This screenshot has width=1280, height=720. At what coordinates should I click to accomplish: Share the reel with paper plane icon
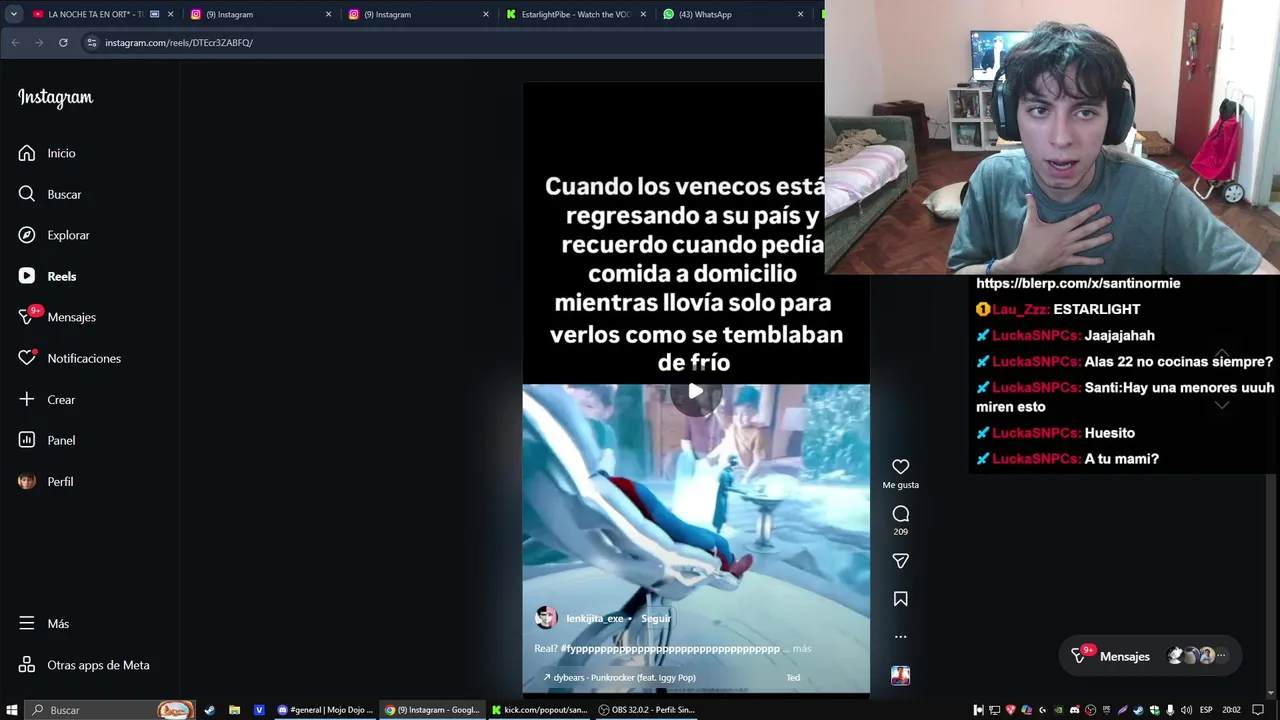tap(900, 561)
